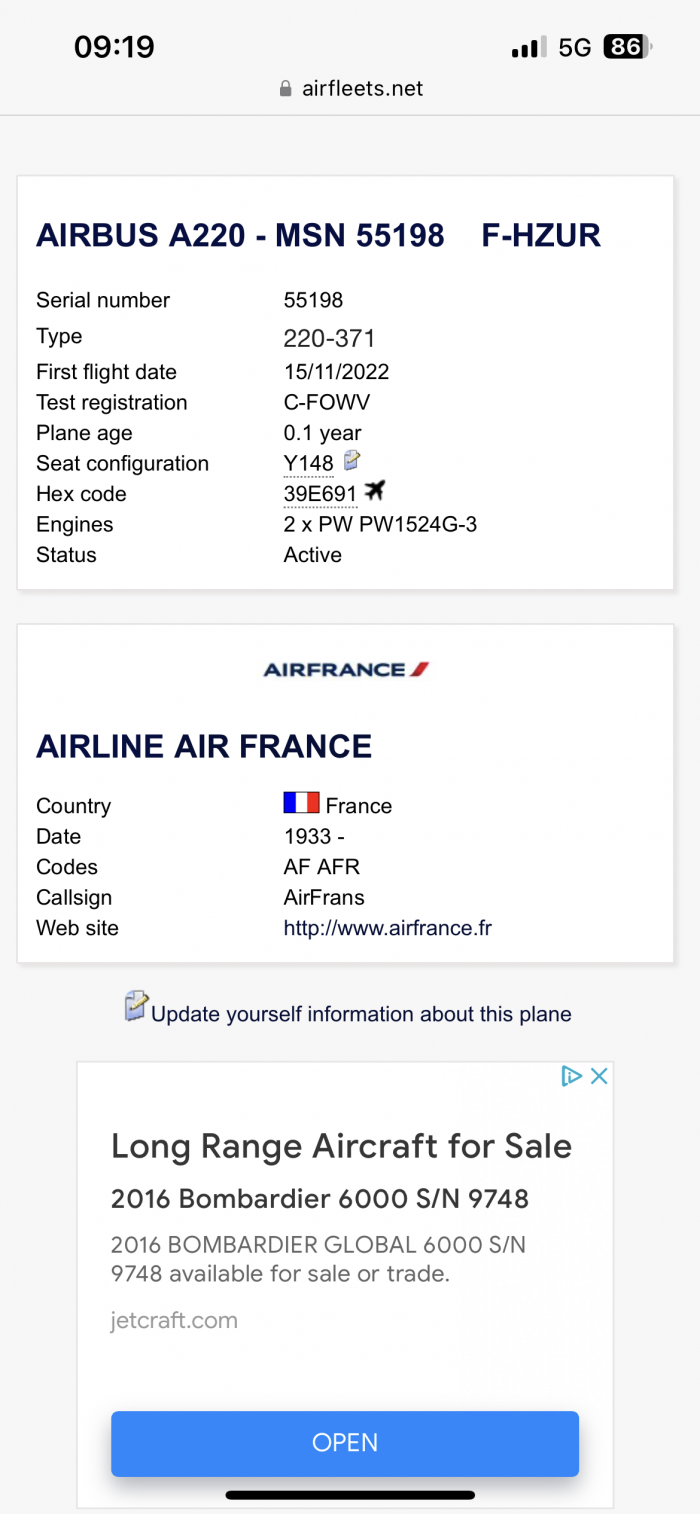Tap the airplane icon next to hex code
The image size is (700, 1514).
pos(375,491)
